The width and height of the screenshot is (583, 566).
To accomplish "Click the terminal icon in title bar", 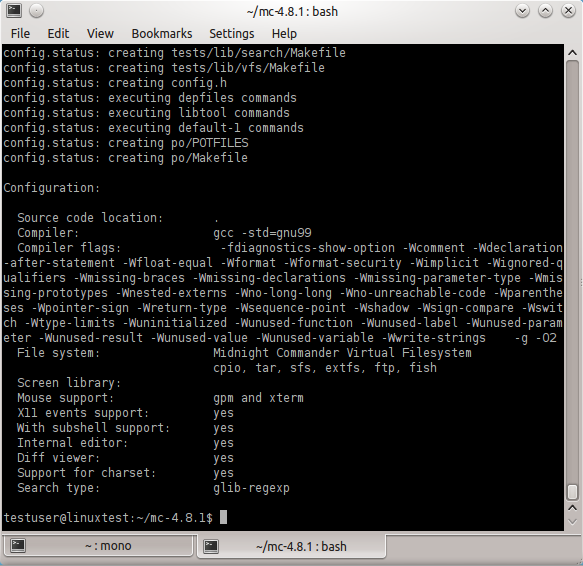I will coord(14,11).
